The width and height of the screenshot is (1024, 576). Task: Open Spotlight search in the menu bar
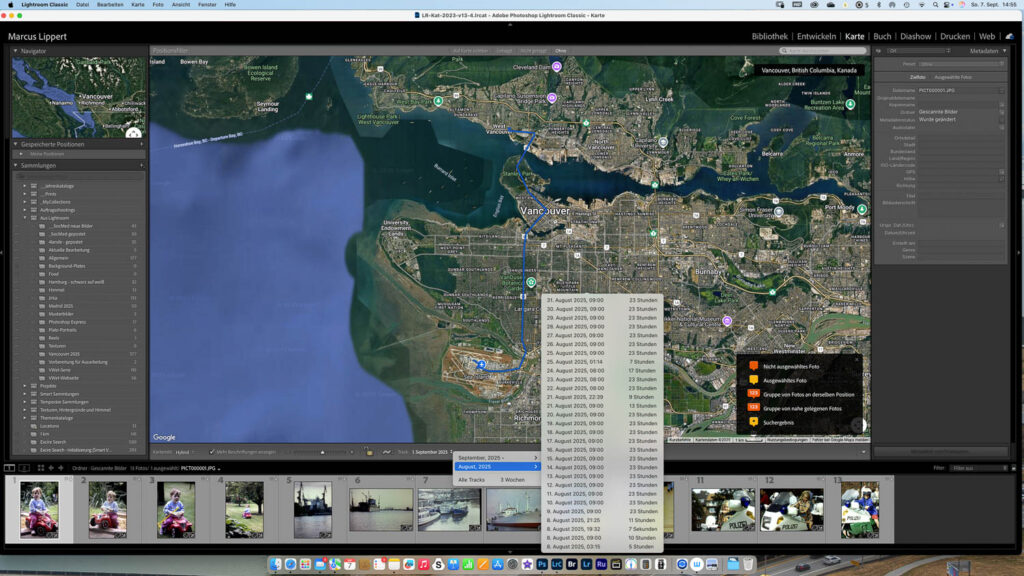pyautogui.click(x=935, y=5)
